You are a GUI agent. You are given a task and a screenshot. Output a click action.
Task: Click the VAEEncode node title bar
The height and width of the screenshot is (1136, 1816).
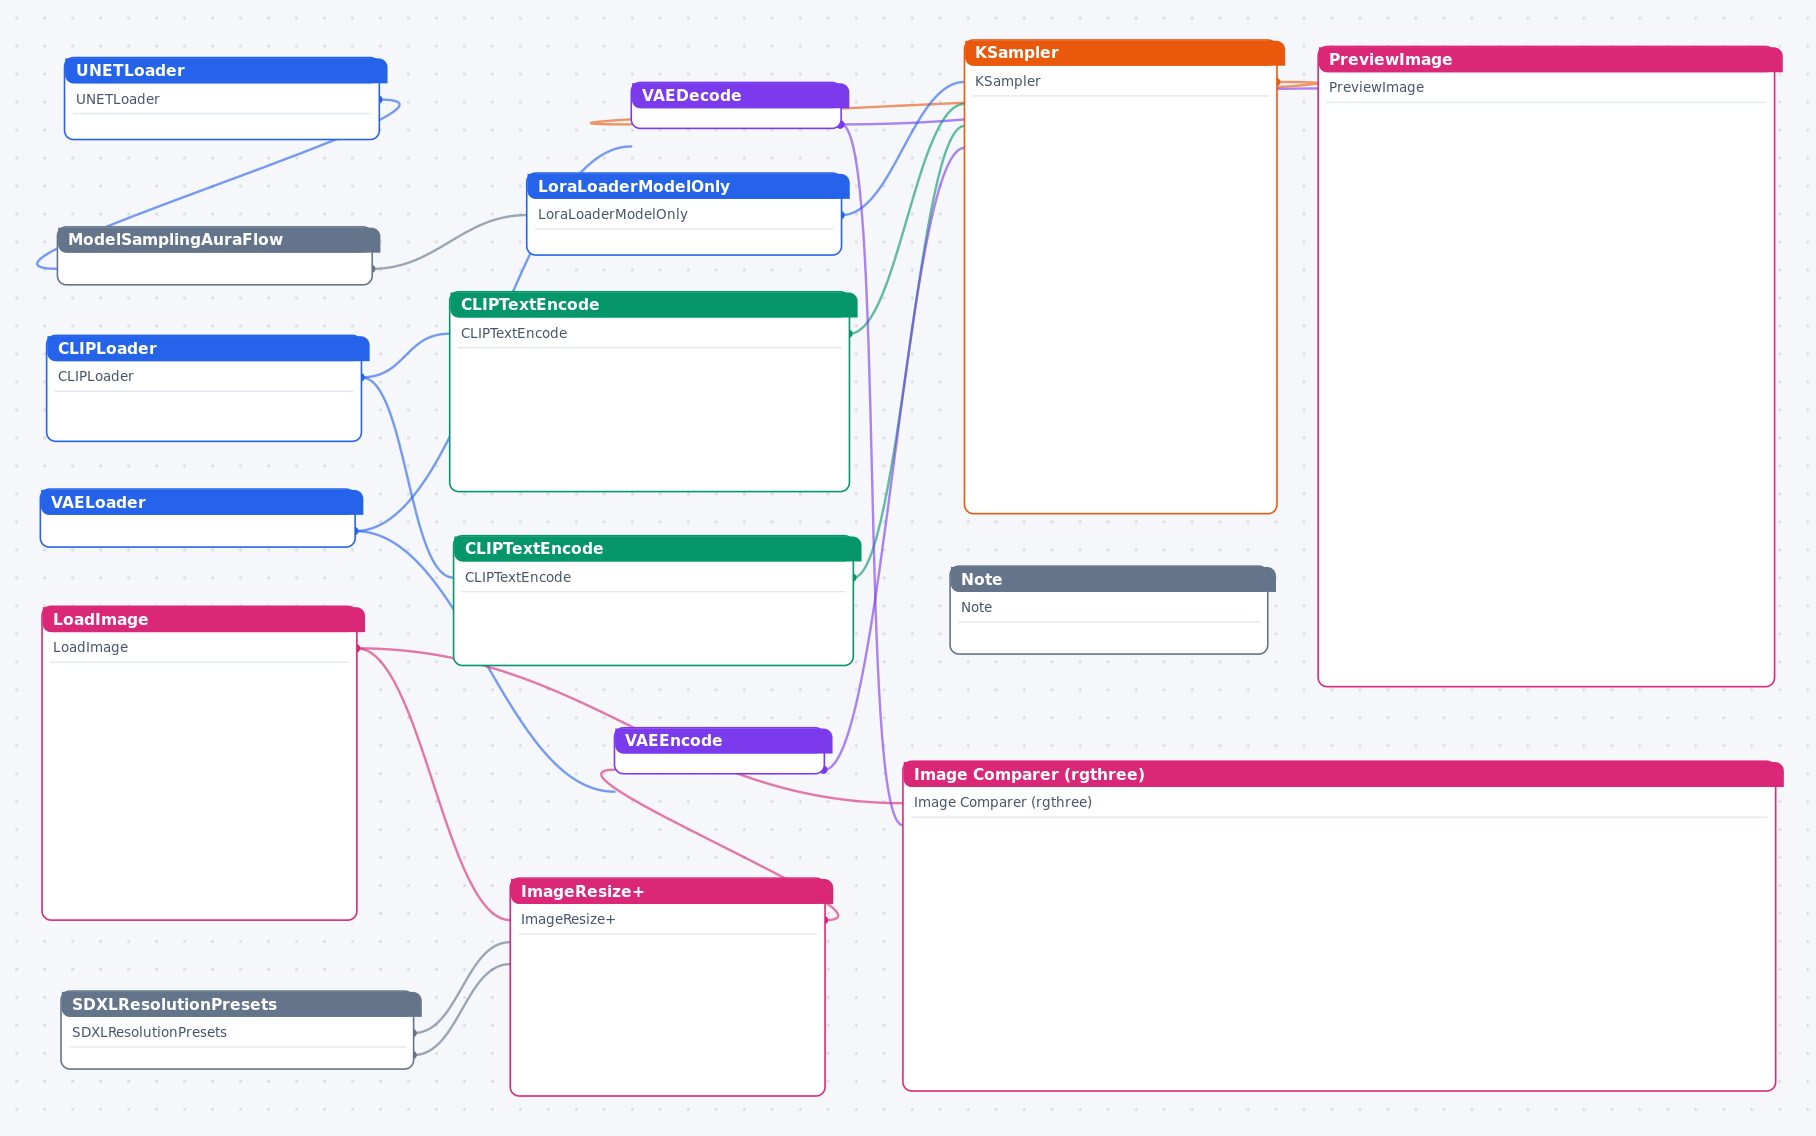pyautogui.click(x=723, y=740)
